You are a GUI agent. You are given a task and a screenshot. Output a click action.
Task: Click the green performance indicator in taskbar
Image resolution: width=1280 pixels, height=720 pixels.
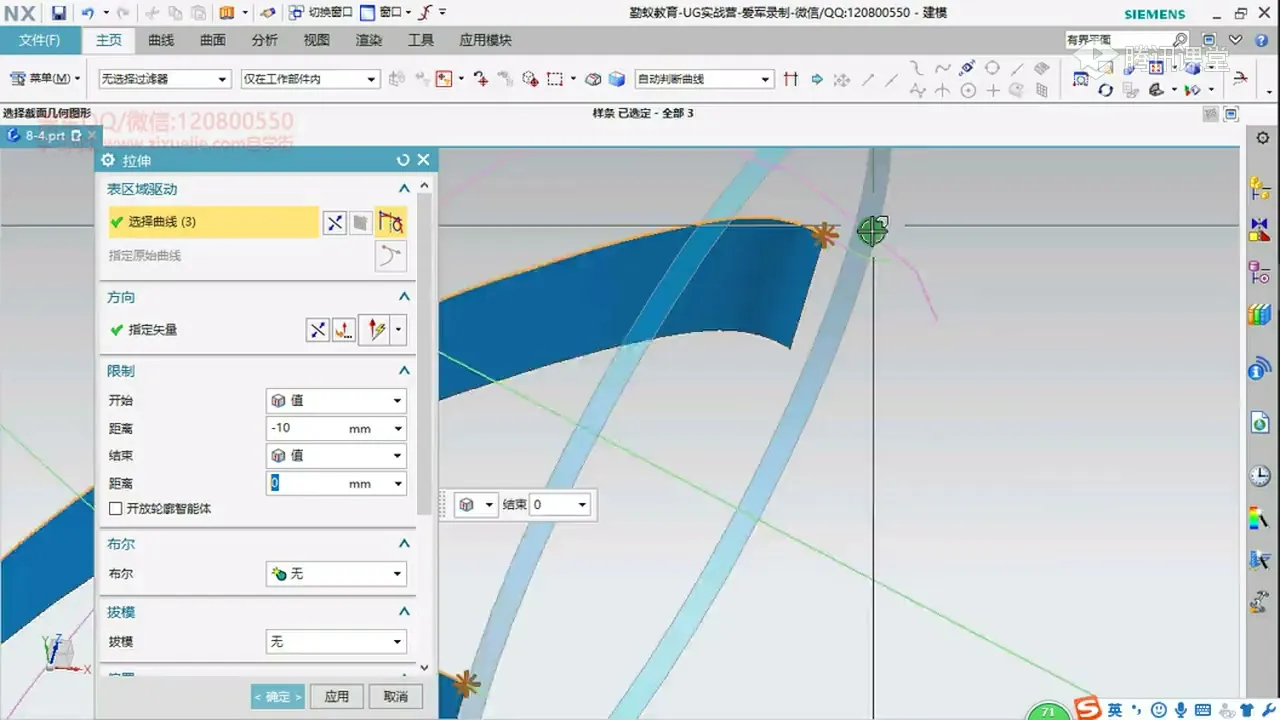point(1048,709)
